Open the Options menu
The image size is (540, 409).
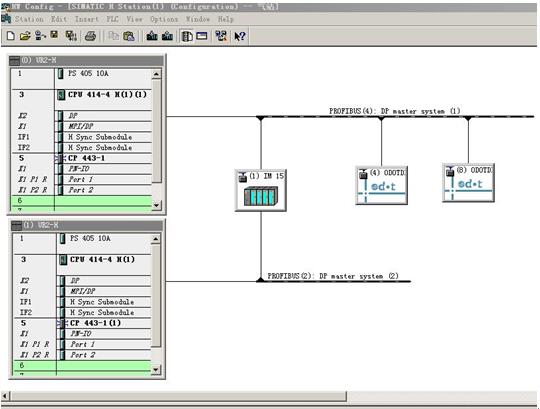(x=164, y=19)
